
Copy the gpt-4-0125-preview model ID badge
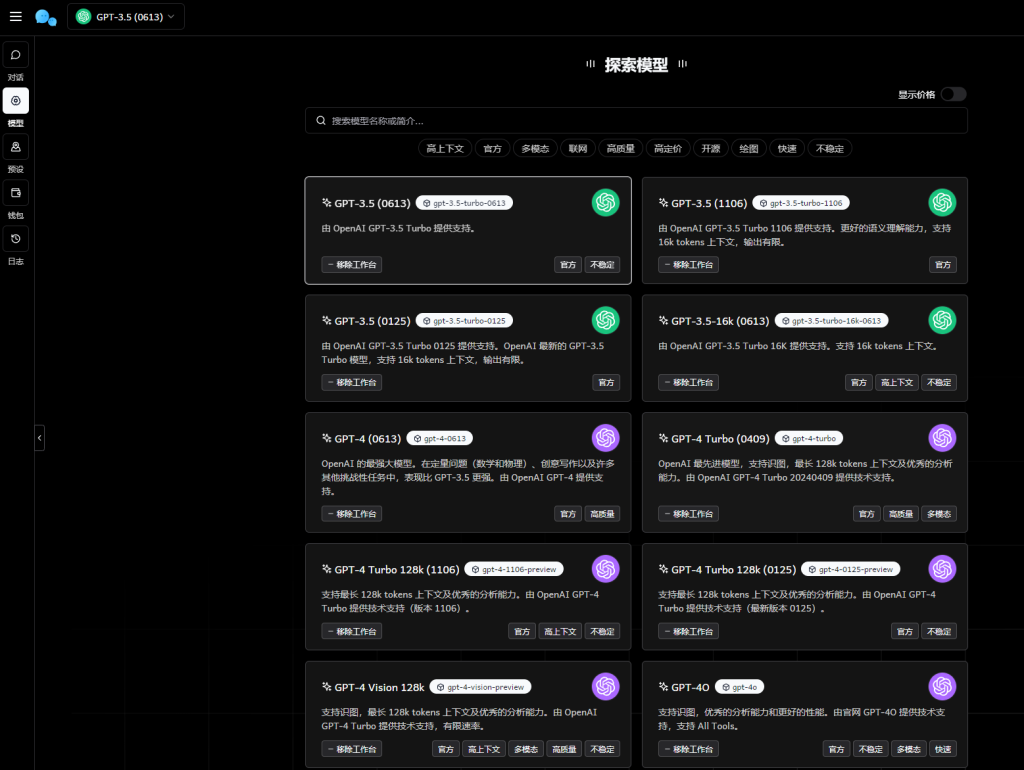point(850,569)
